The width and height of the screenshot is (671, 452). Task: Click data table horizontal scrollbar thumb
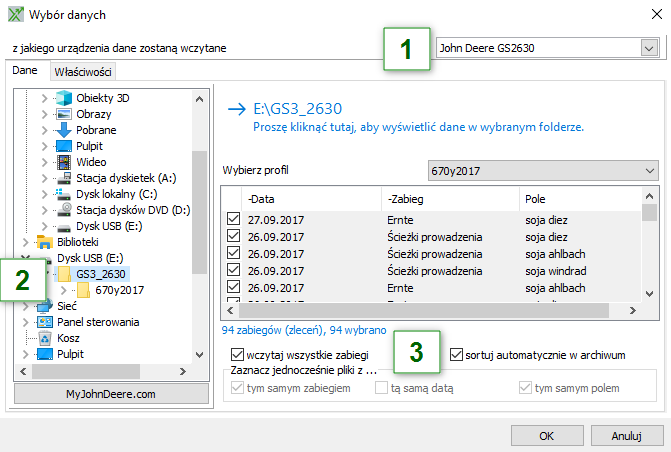[x=423, y=310]
